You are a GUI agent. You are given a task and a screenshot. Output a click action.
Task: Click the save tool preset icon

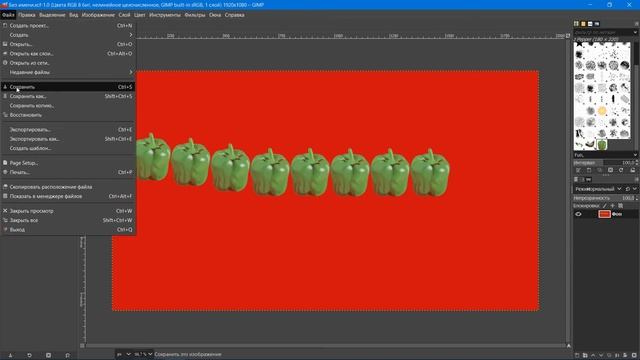click(11, 356)
